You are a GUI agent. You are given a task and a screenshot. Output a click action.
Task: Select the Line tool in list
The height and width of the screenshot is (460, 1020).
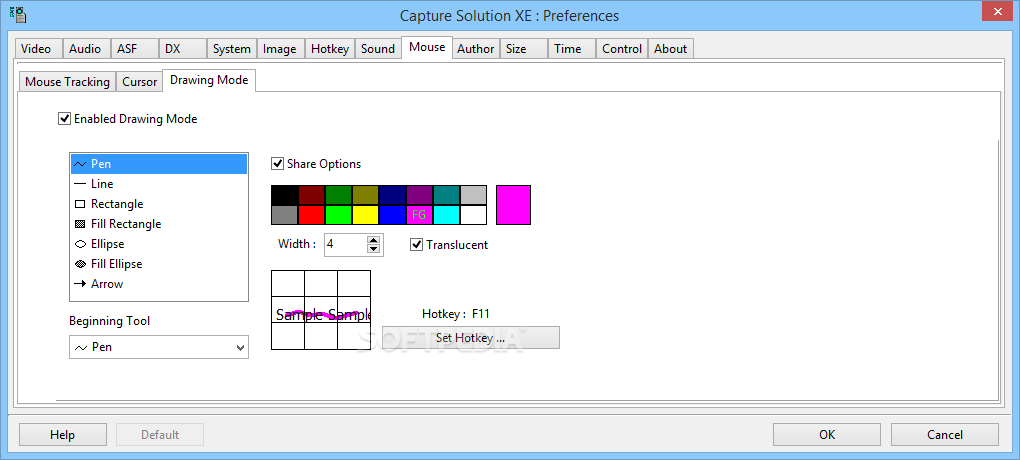159,184
